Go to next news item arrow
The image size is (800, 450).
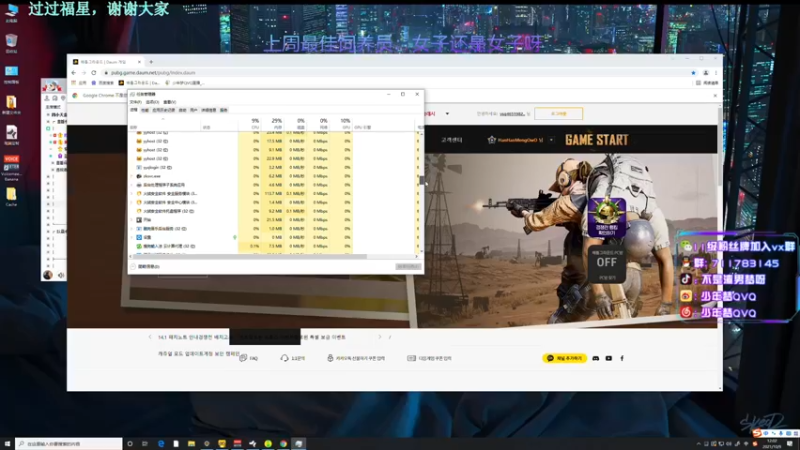[380, 337]
